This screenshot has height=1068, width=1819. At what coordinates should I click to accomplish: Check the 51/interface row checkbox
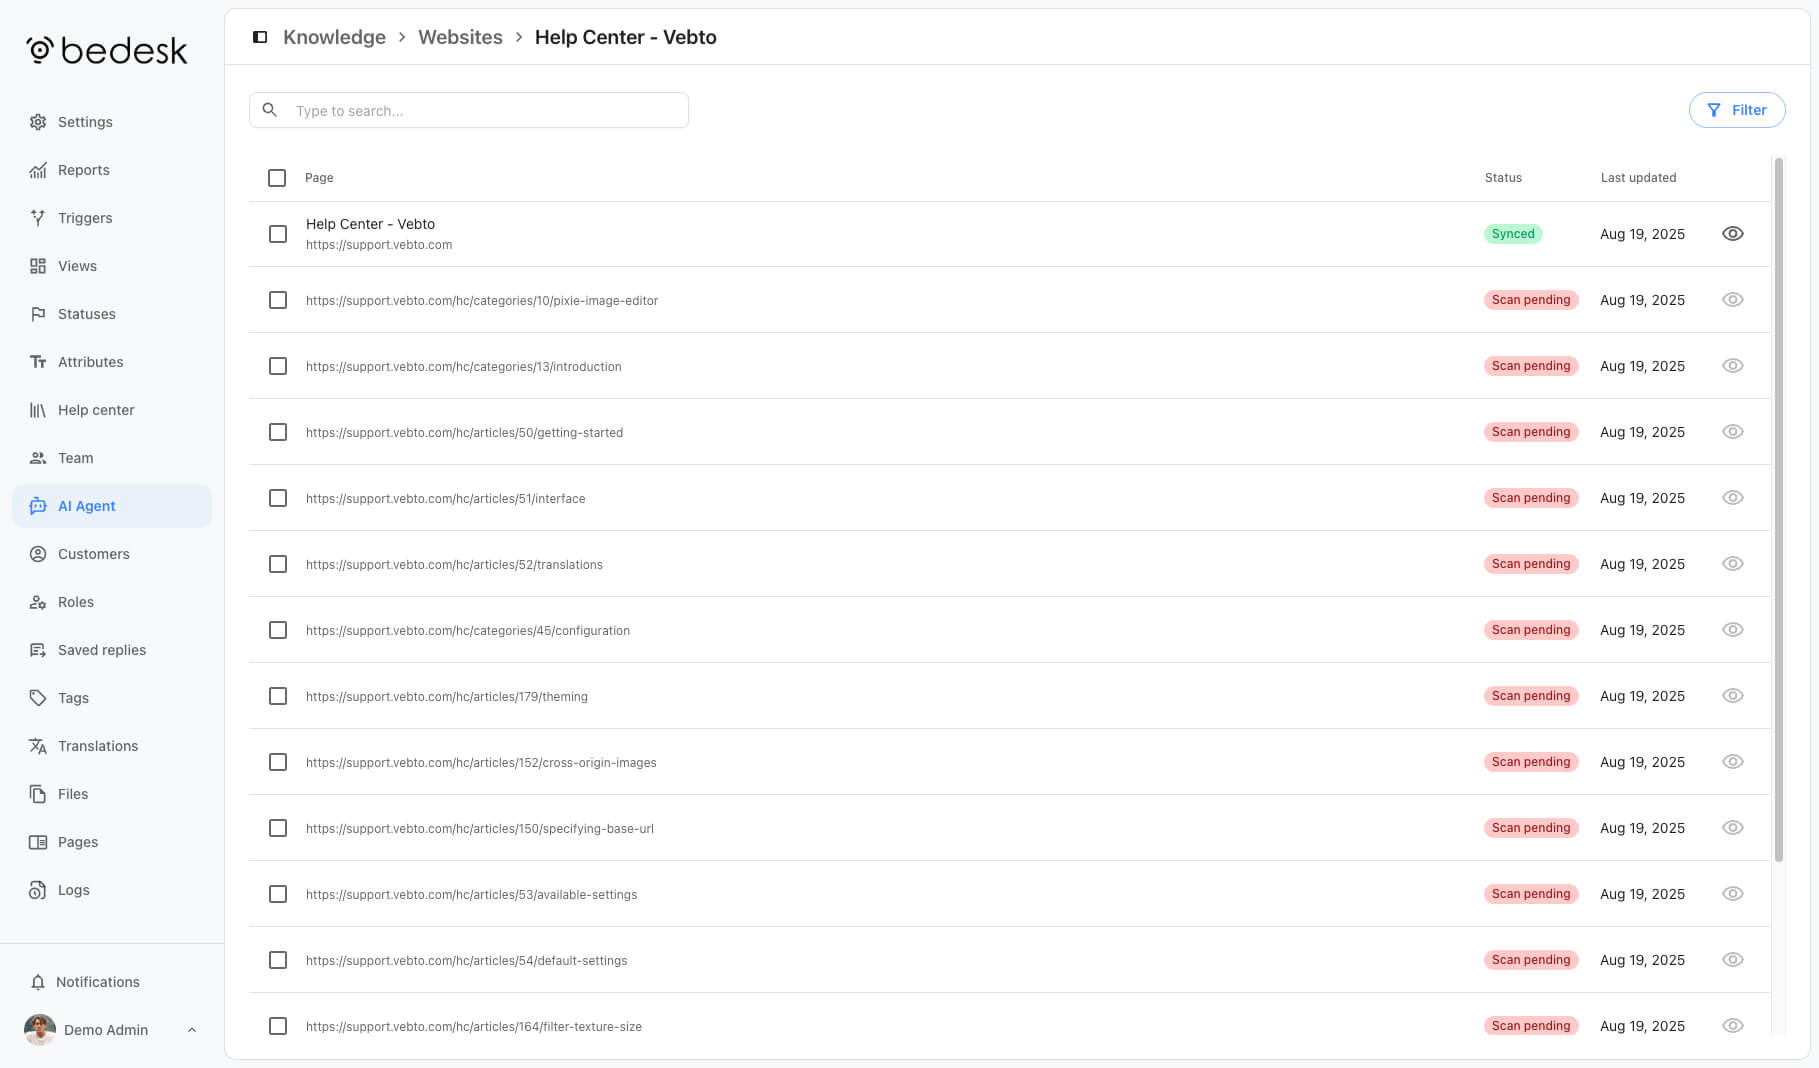coord(278,498)
